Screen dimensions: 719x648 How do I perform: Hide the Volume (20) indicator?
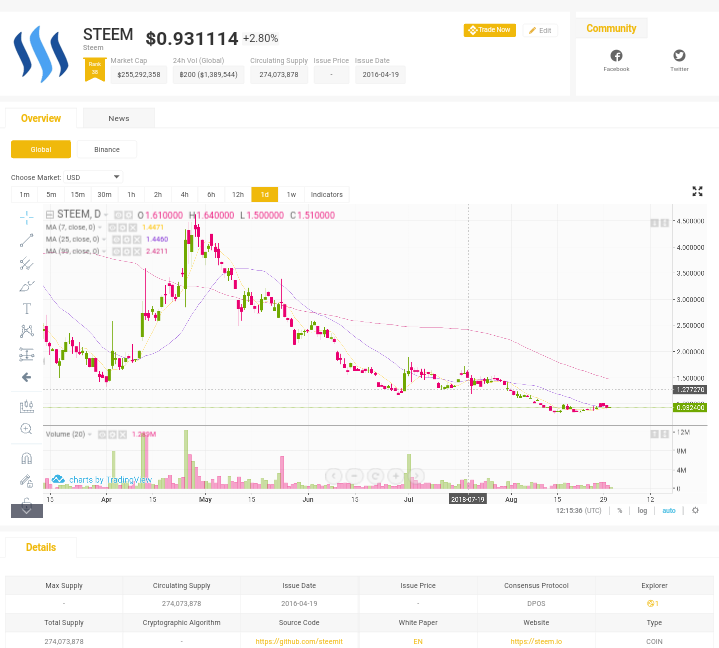pos(102,434)
